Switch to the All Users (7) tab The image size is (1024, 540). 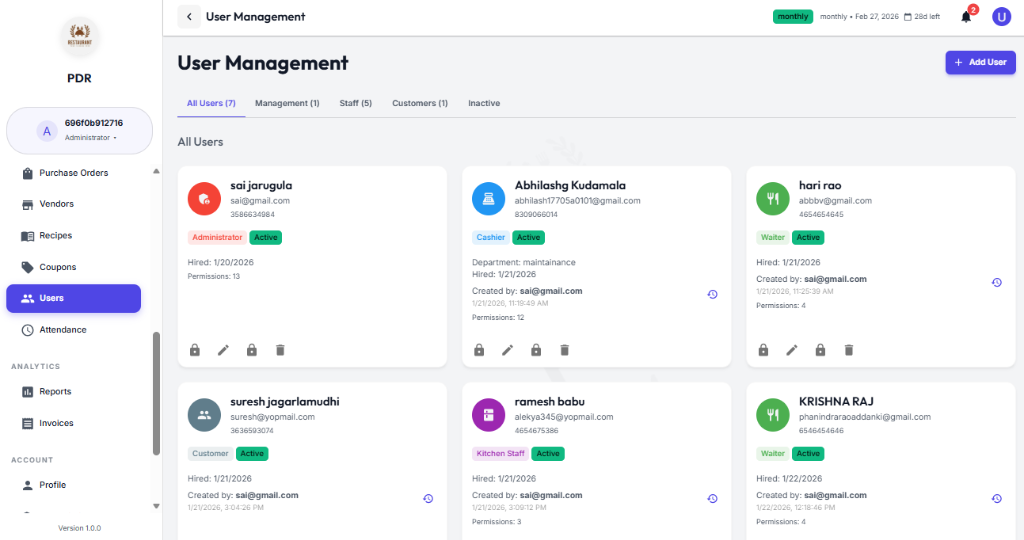click(211, 103)
